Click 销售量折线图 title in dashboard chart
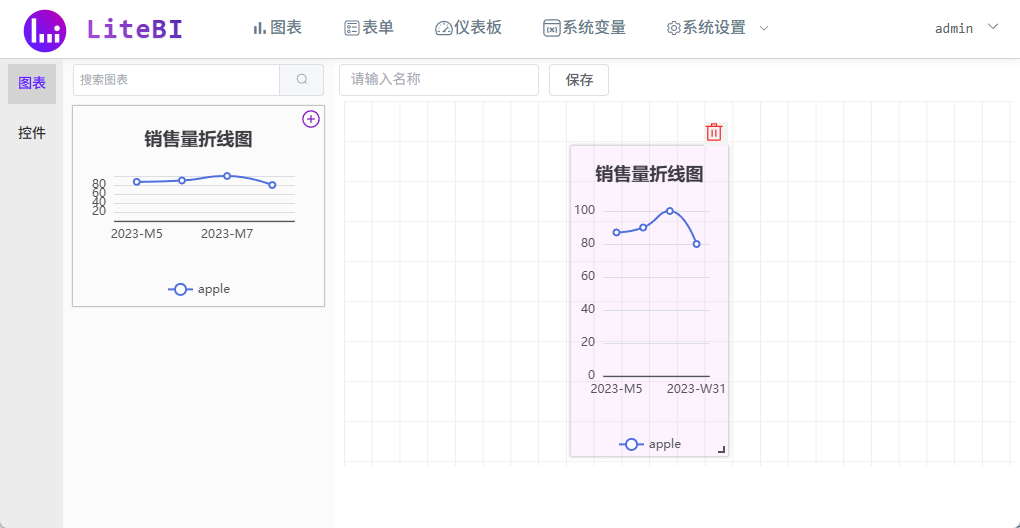Screen dimensions: 1020x528 point(649,174)
